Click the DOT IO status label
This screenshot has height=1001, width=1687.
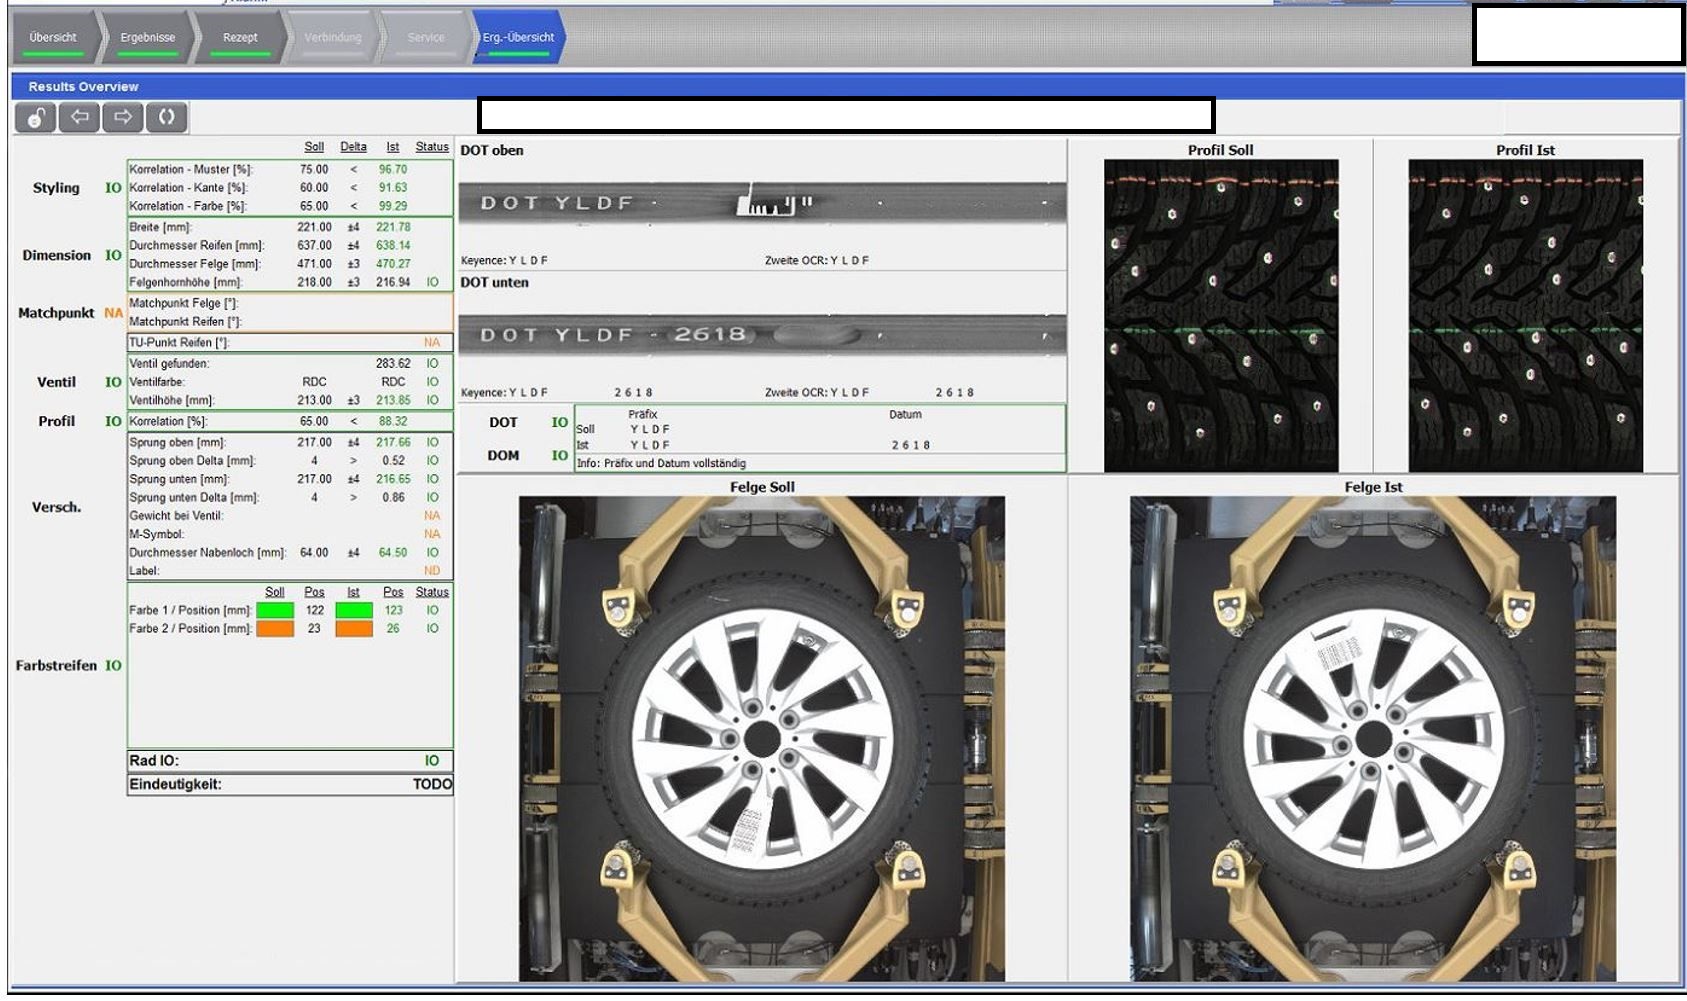(559, 423)
